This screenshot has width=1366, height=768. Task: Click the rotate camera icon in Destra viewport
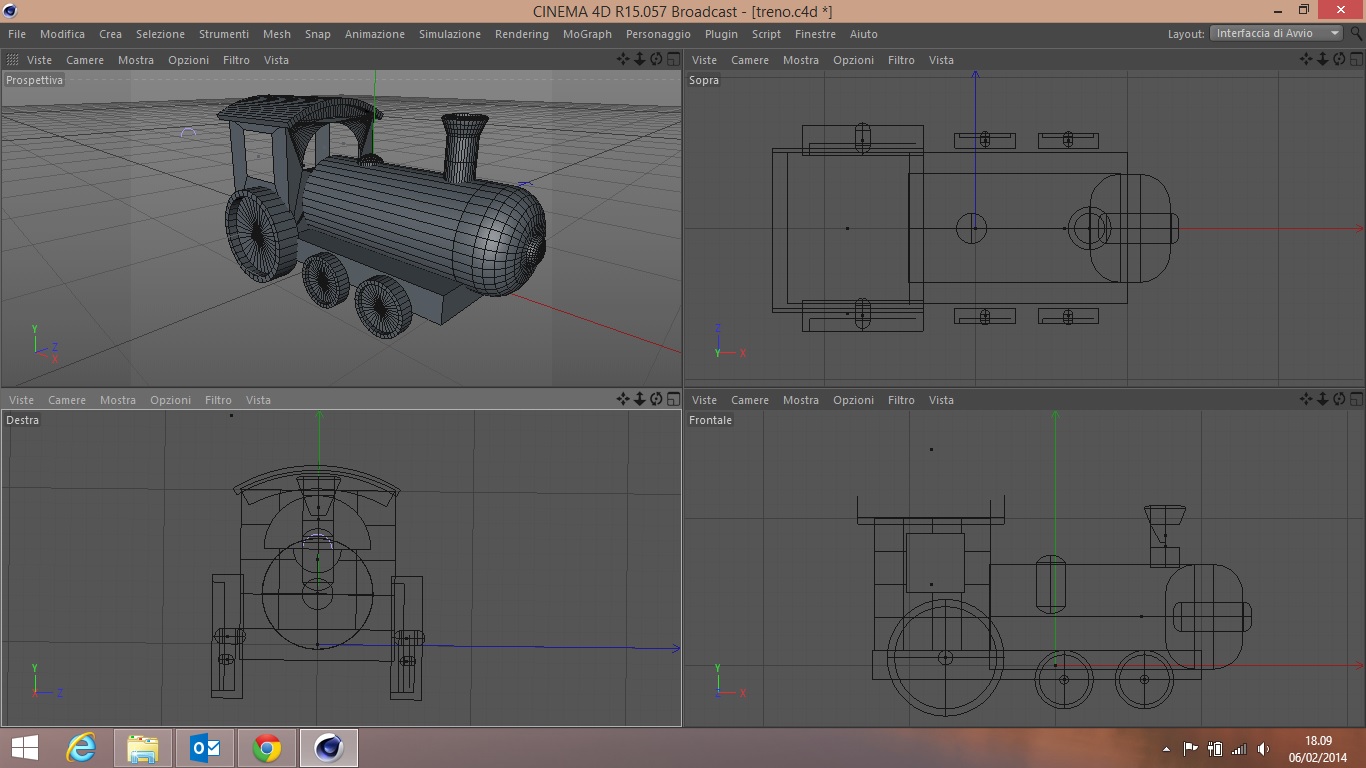tap(656, 400)
